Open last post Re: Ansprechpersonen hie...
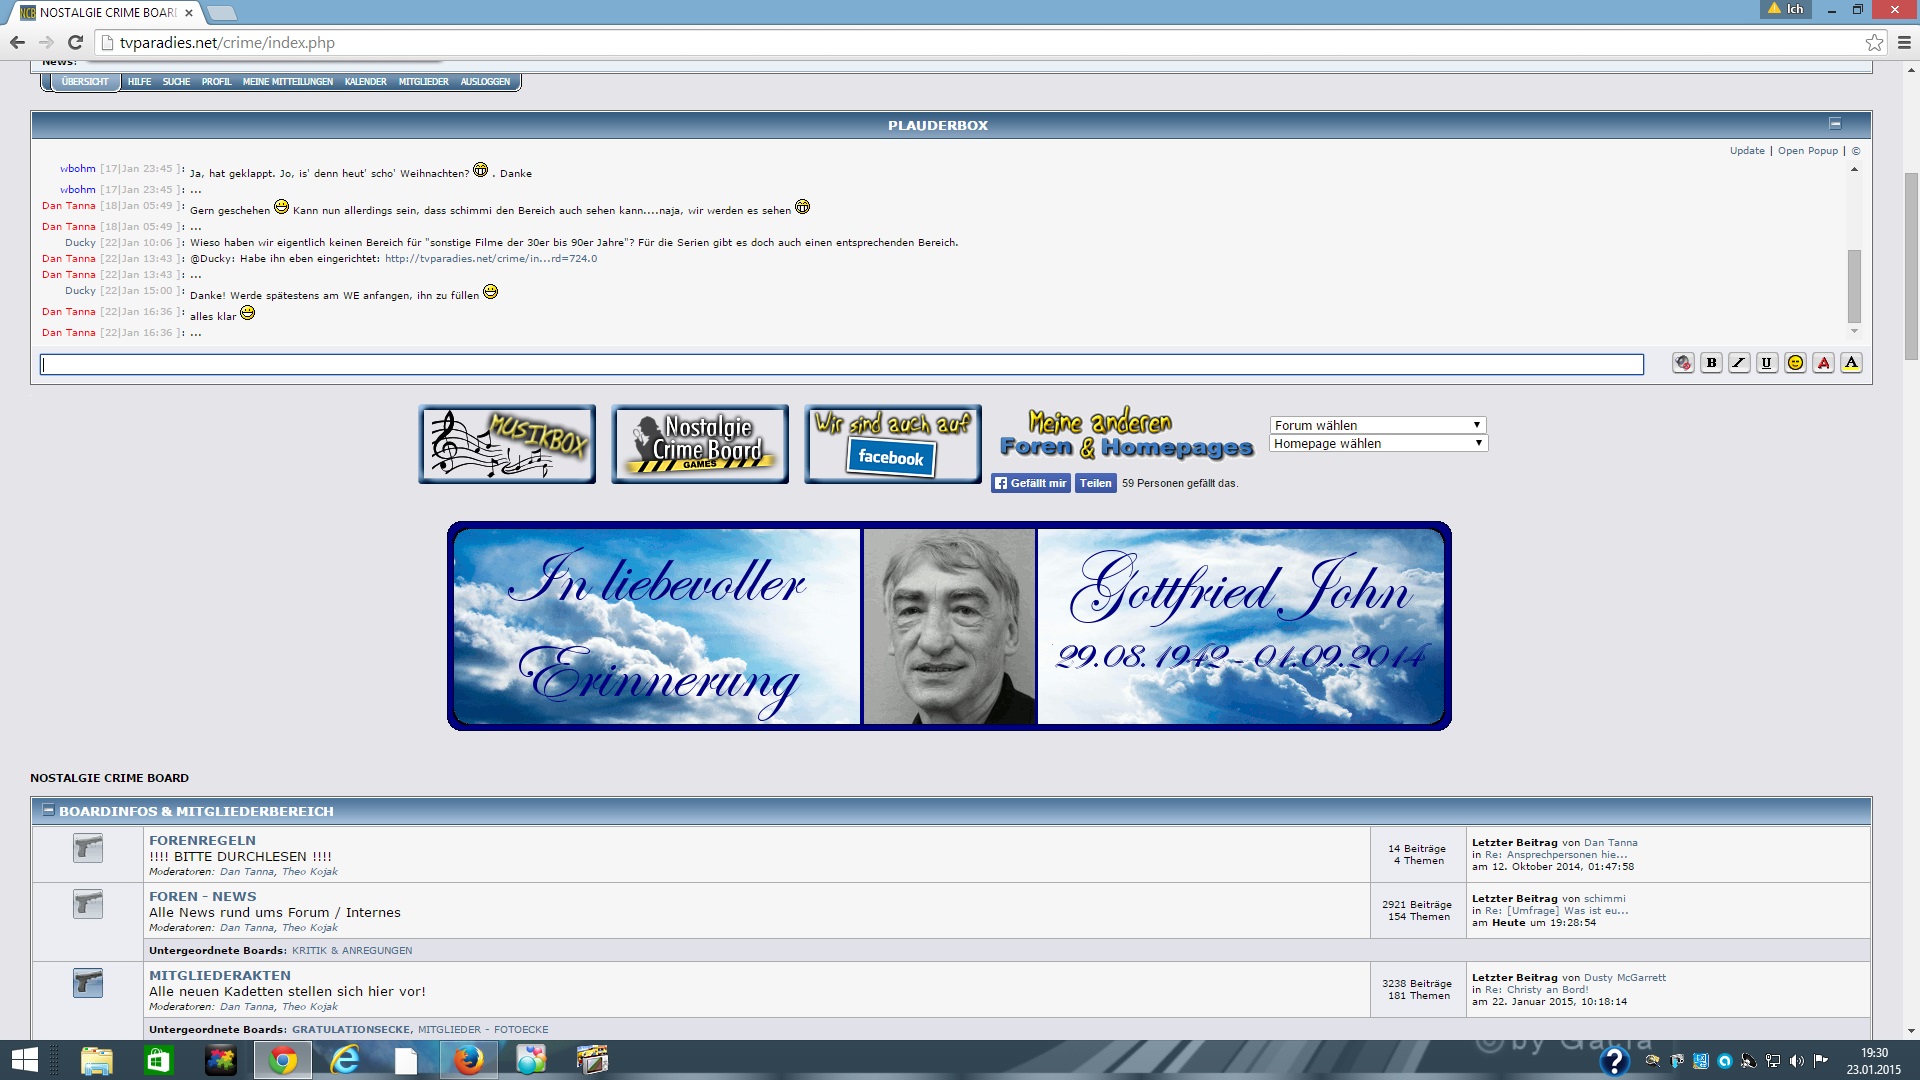Viewport: 1920px width, 1080px height. (x=1556, y=854)
